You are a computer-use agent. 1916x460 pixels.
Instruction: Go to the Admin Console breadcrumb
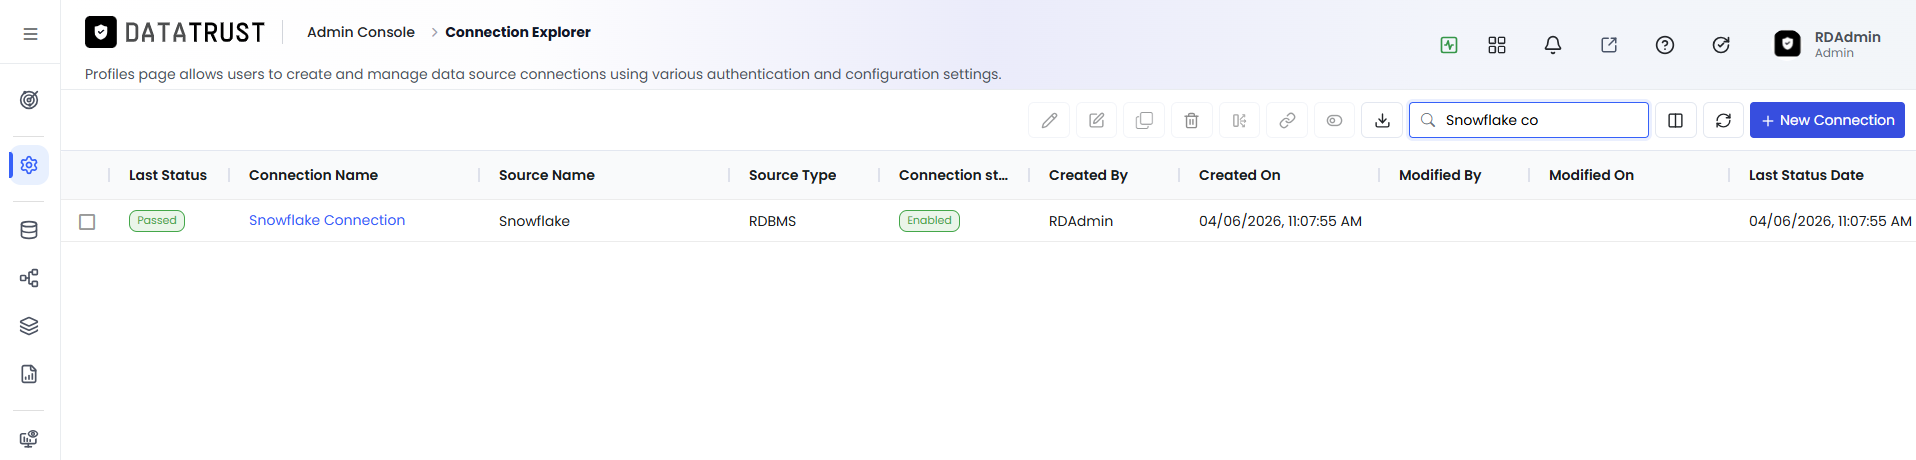point(361,32)
